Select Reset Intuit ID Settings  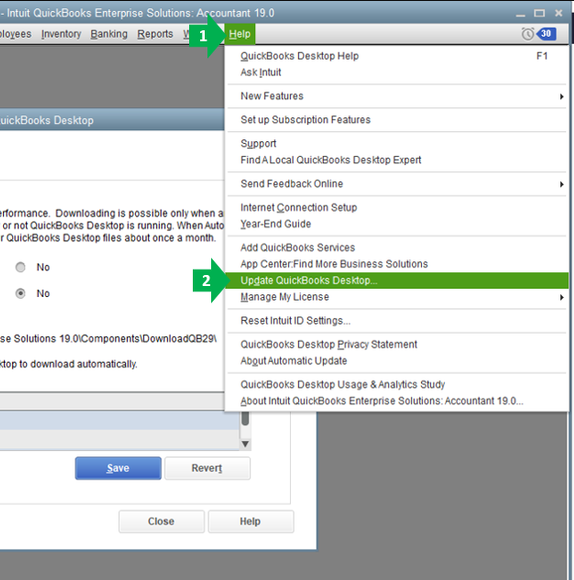pos(396,321)
